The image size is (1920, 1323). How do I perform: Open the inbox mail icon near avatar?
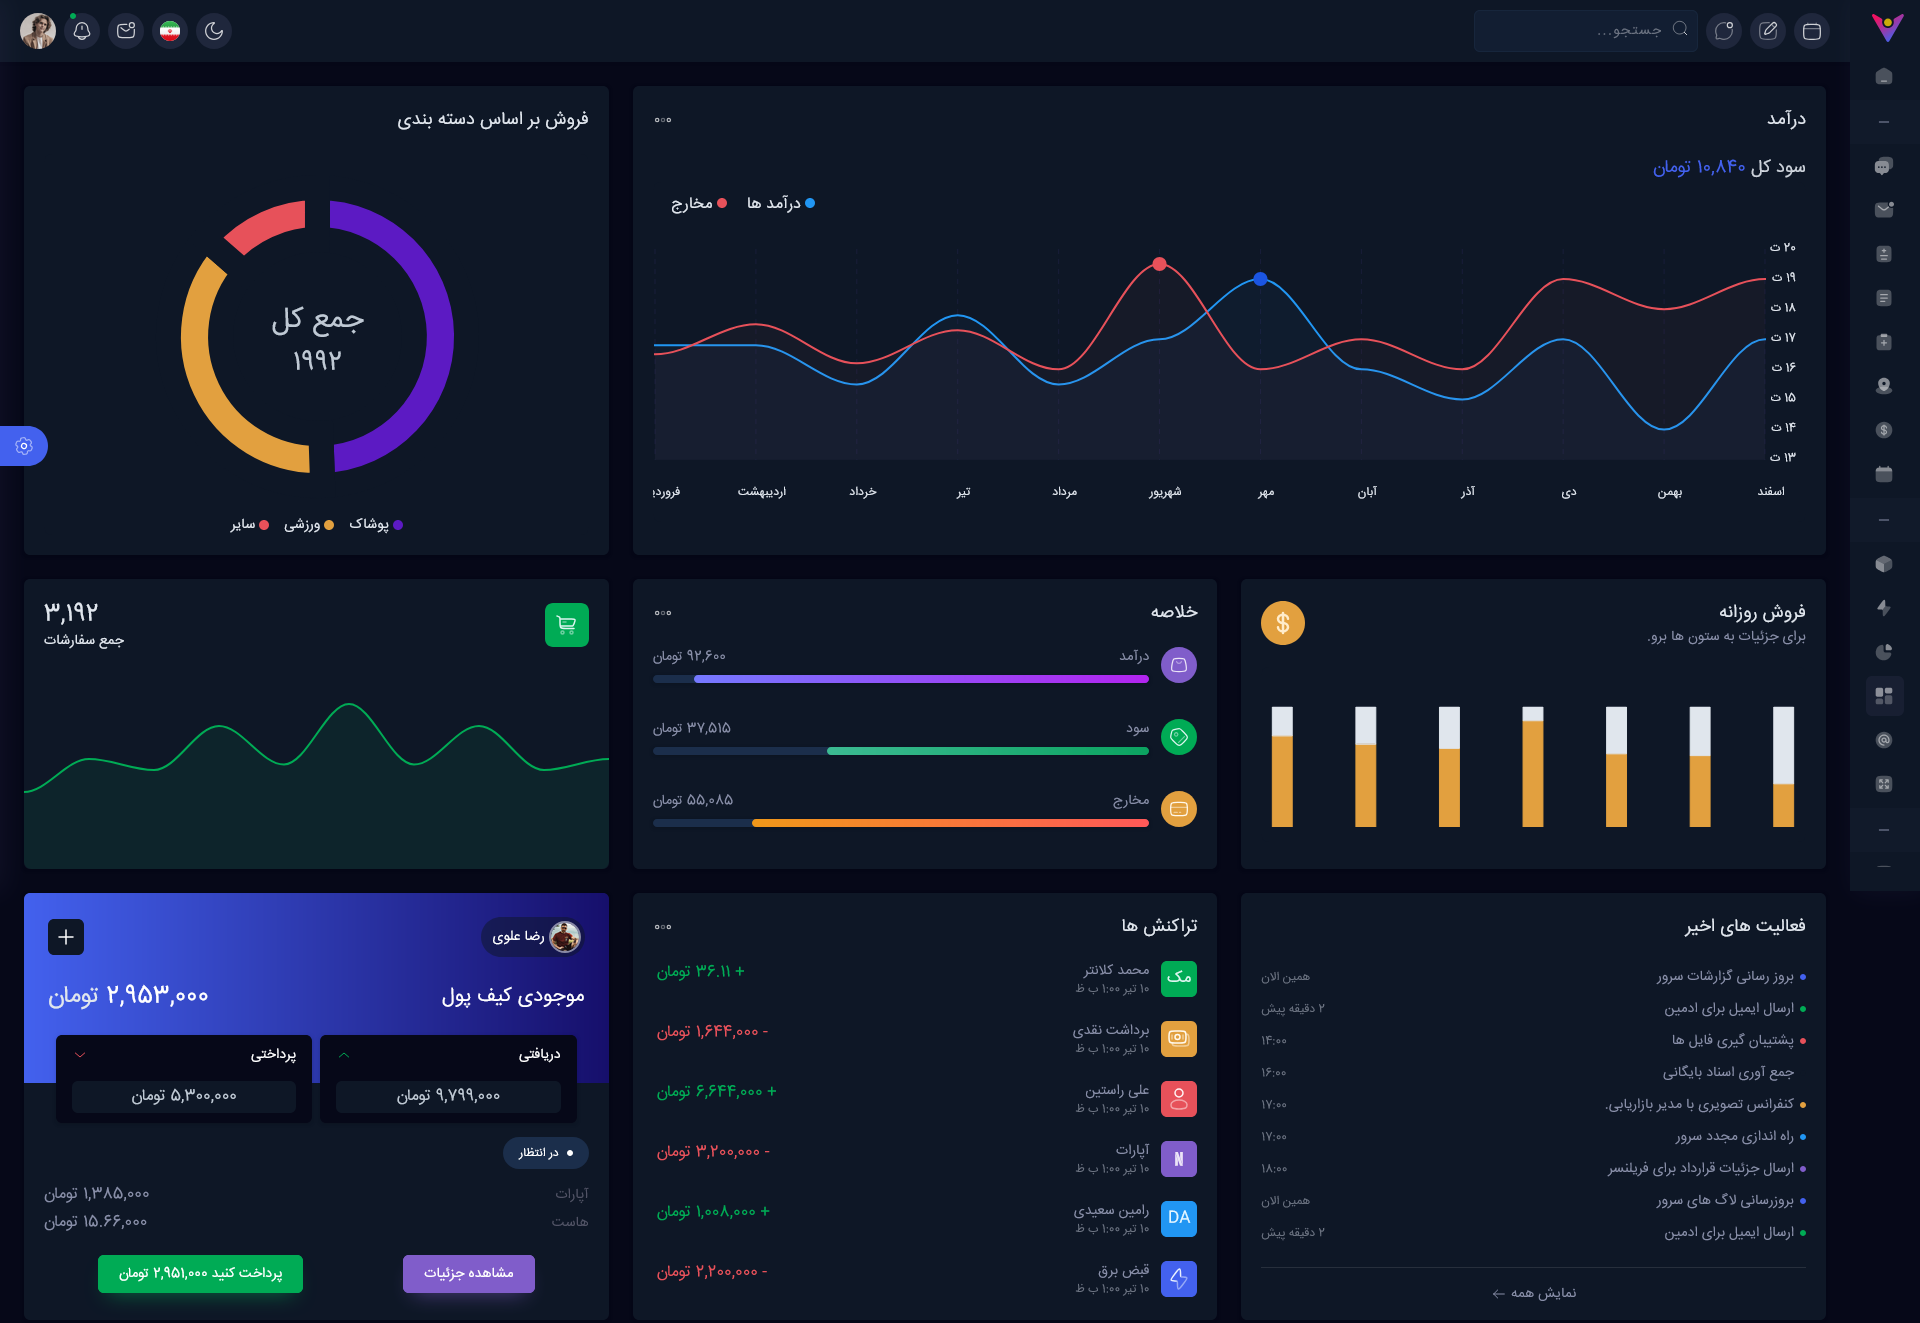[x=126, y=31]
